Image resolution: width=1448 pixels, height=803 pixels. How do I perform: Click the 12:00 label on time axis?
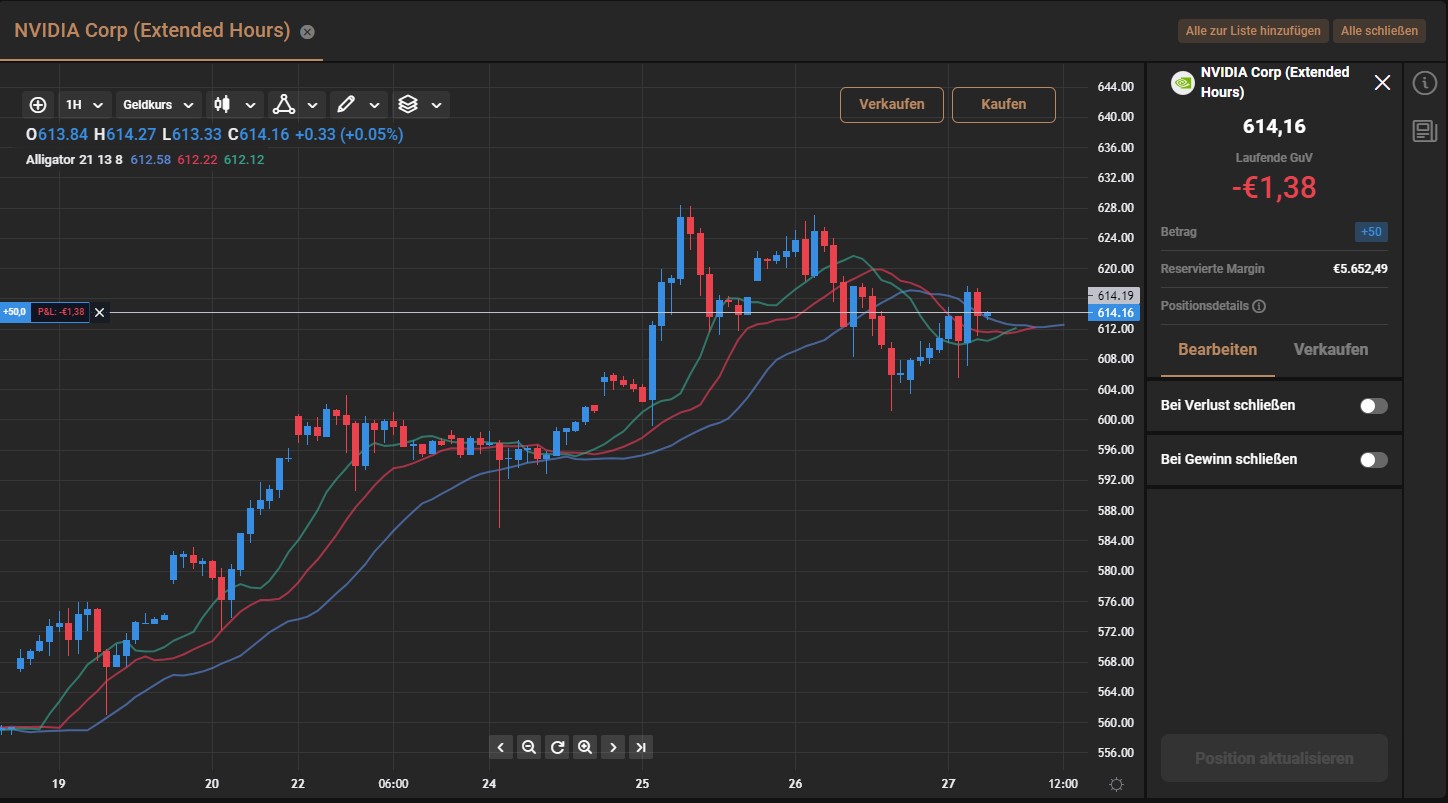(x=1063, y=784)
